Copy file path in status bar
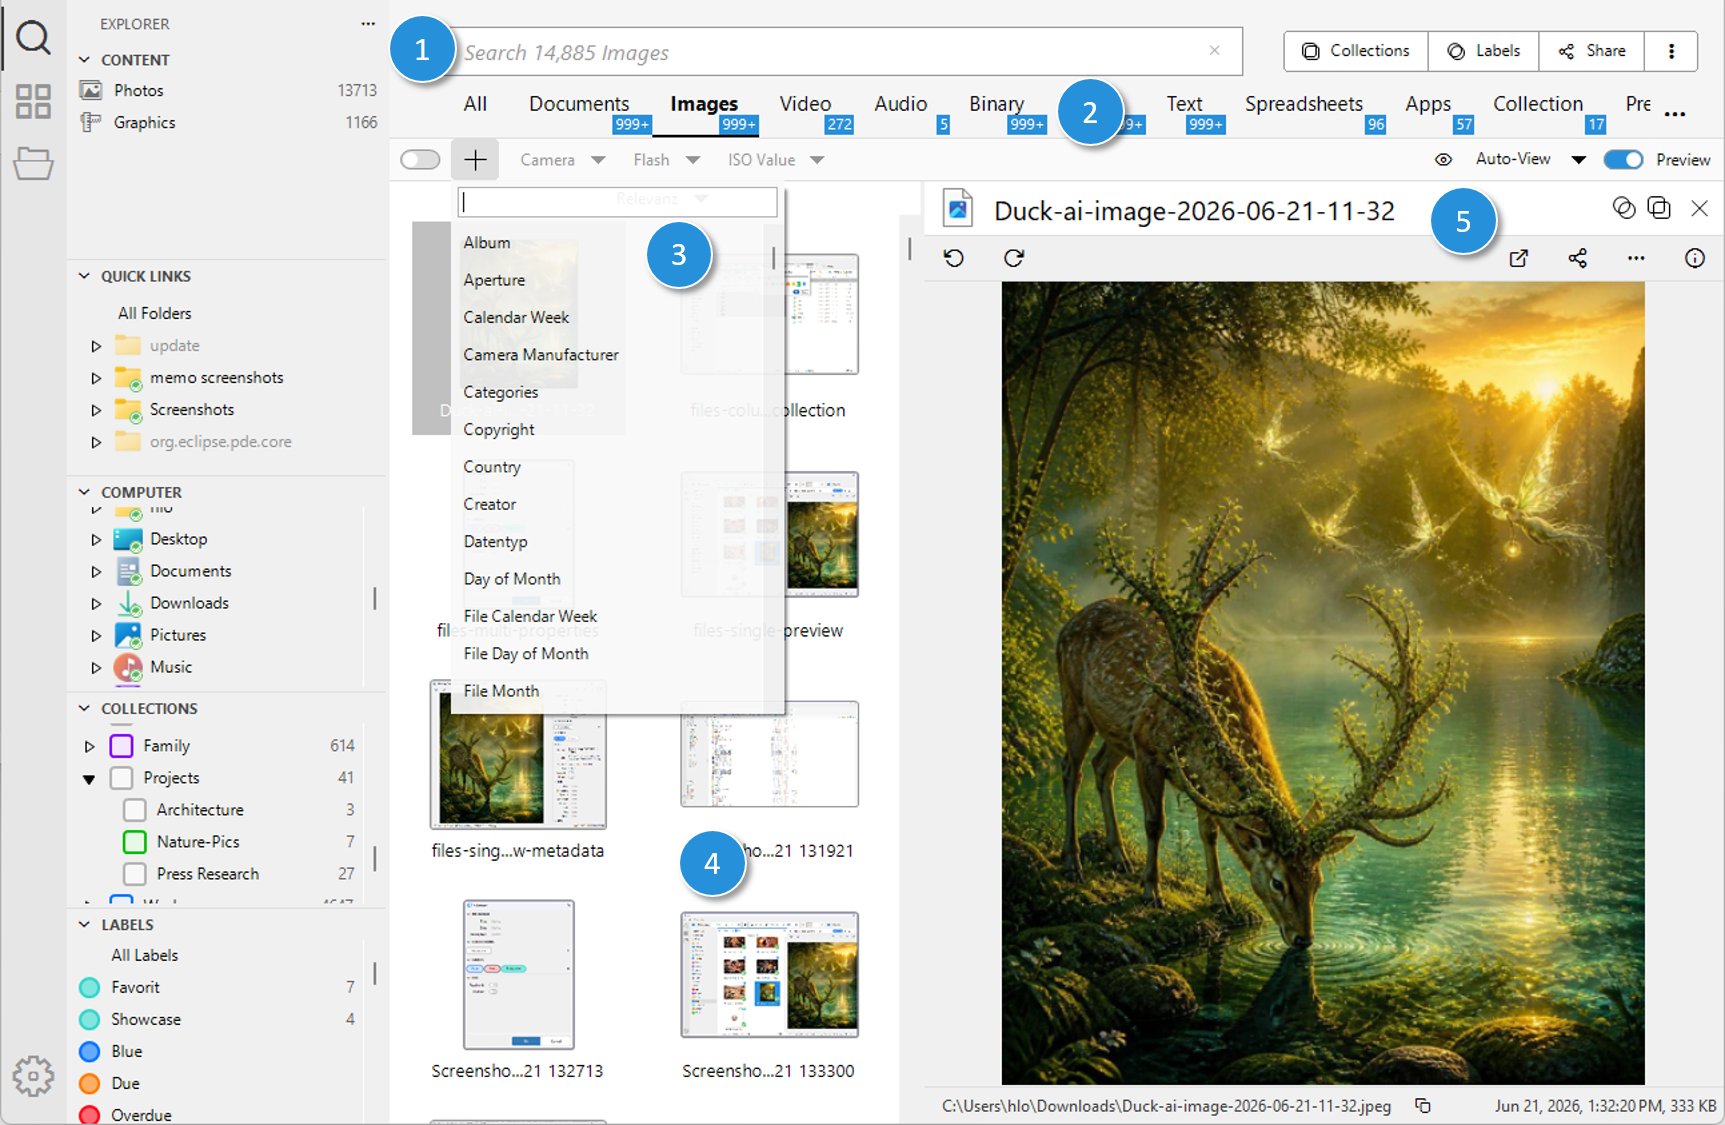The image size is (1725, 1125). (x=1422, y=1106)
